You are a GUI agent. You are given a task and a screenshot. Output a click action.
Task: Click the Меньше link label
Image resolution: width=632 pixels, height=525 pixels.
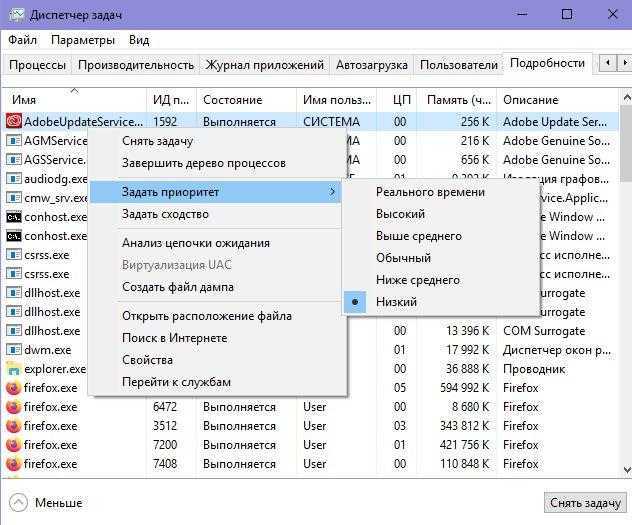[x=58, y=503]
